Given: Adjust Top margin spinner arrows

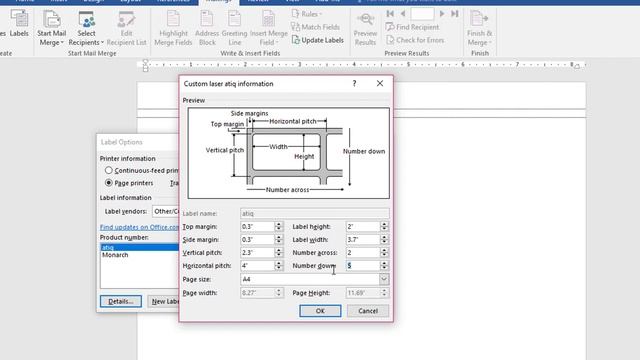Looking at the screenshot, I should click(x=278, y=227).
